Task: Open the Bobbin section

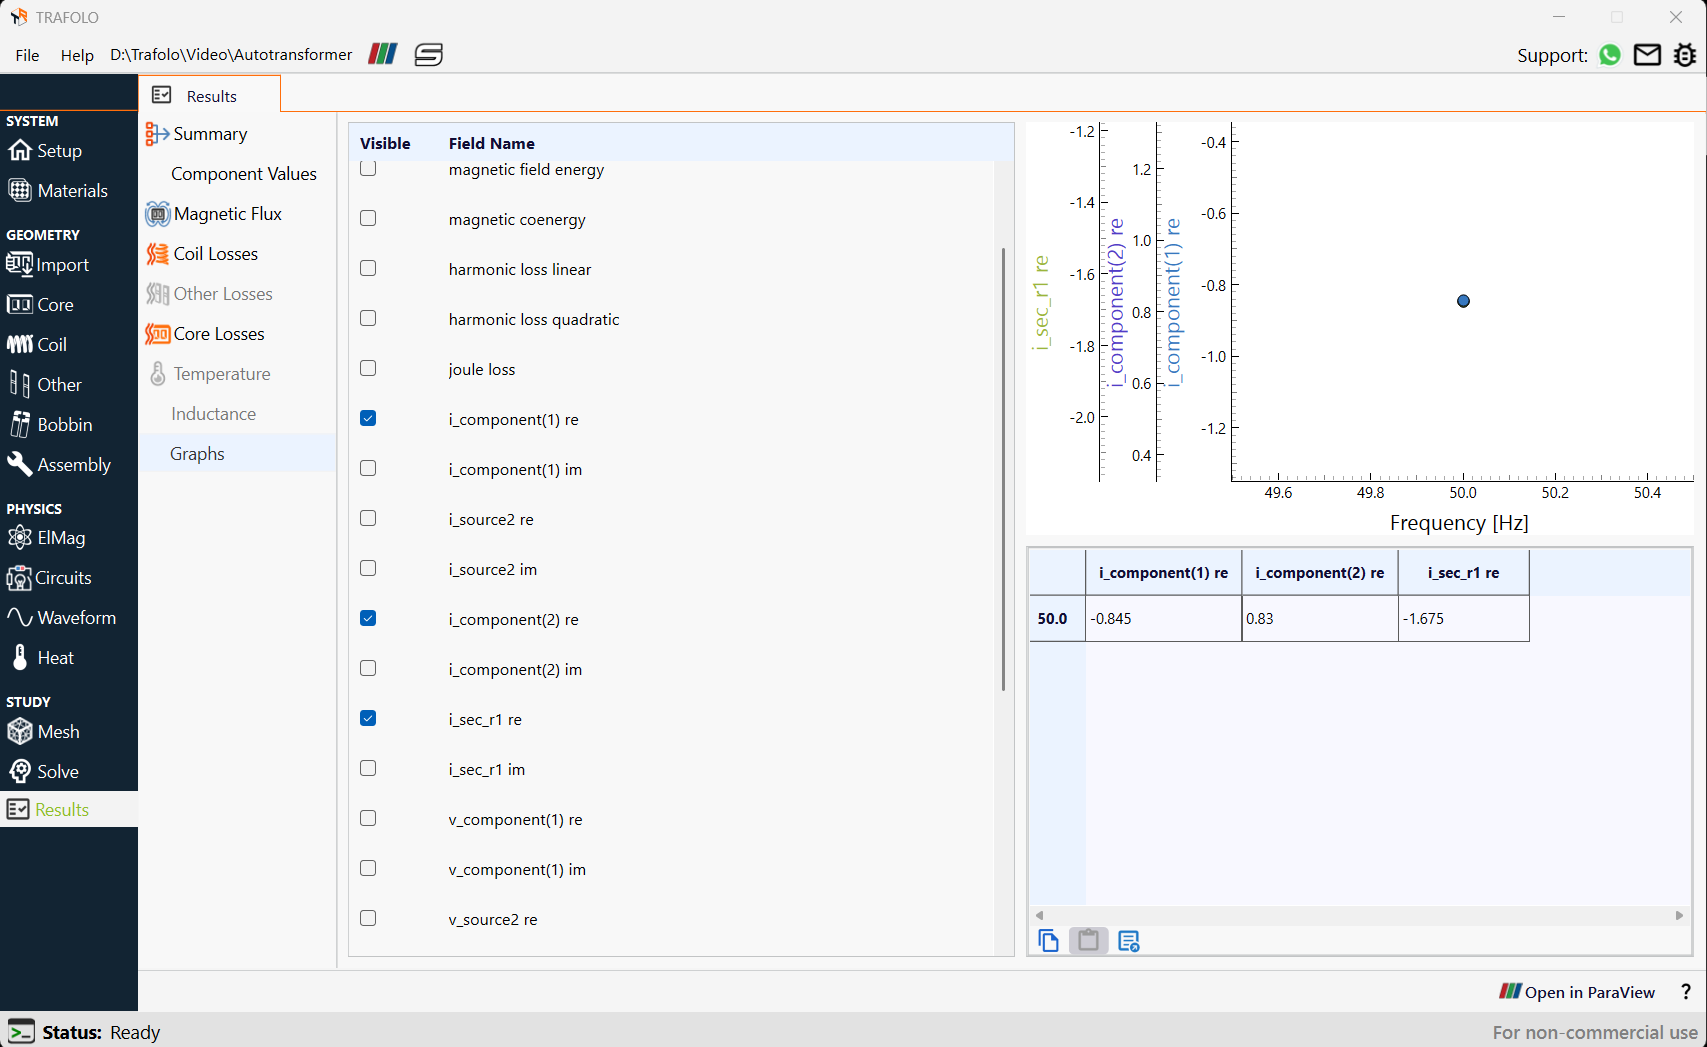Action: click(x=50, y=425)
